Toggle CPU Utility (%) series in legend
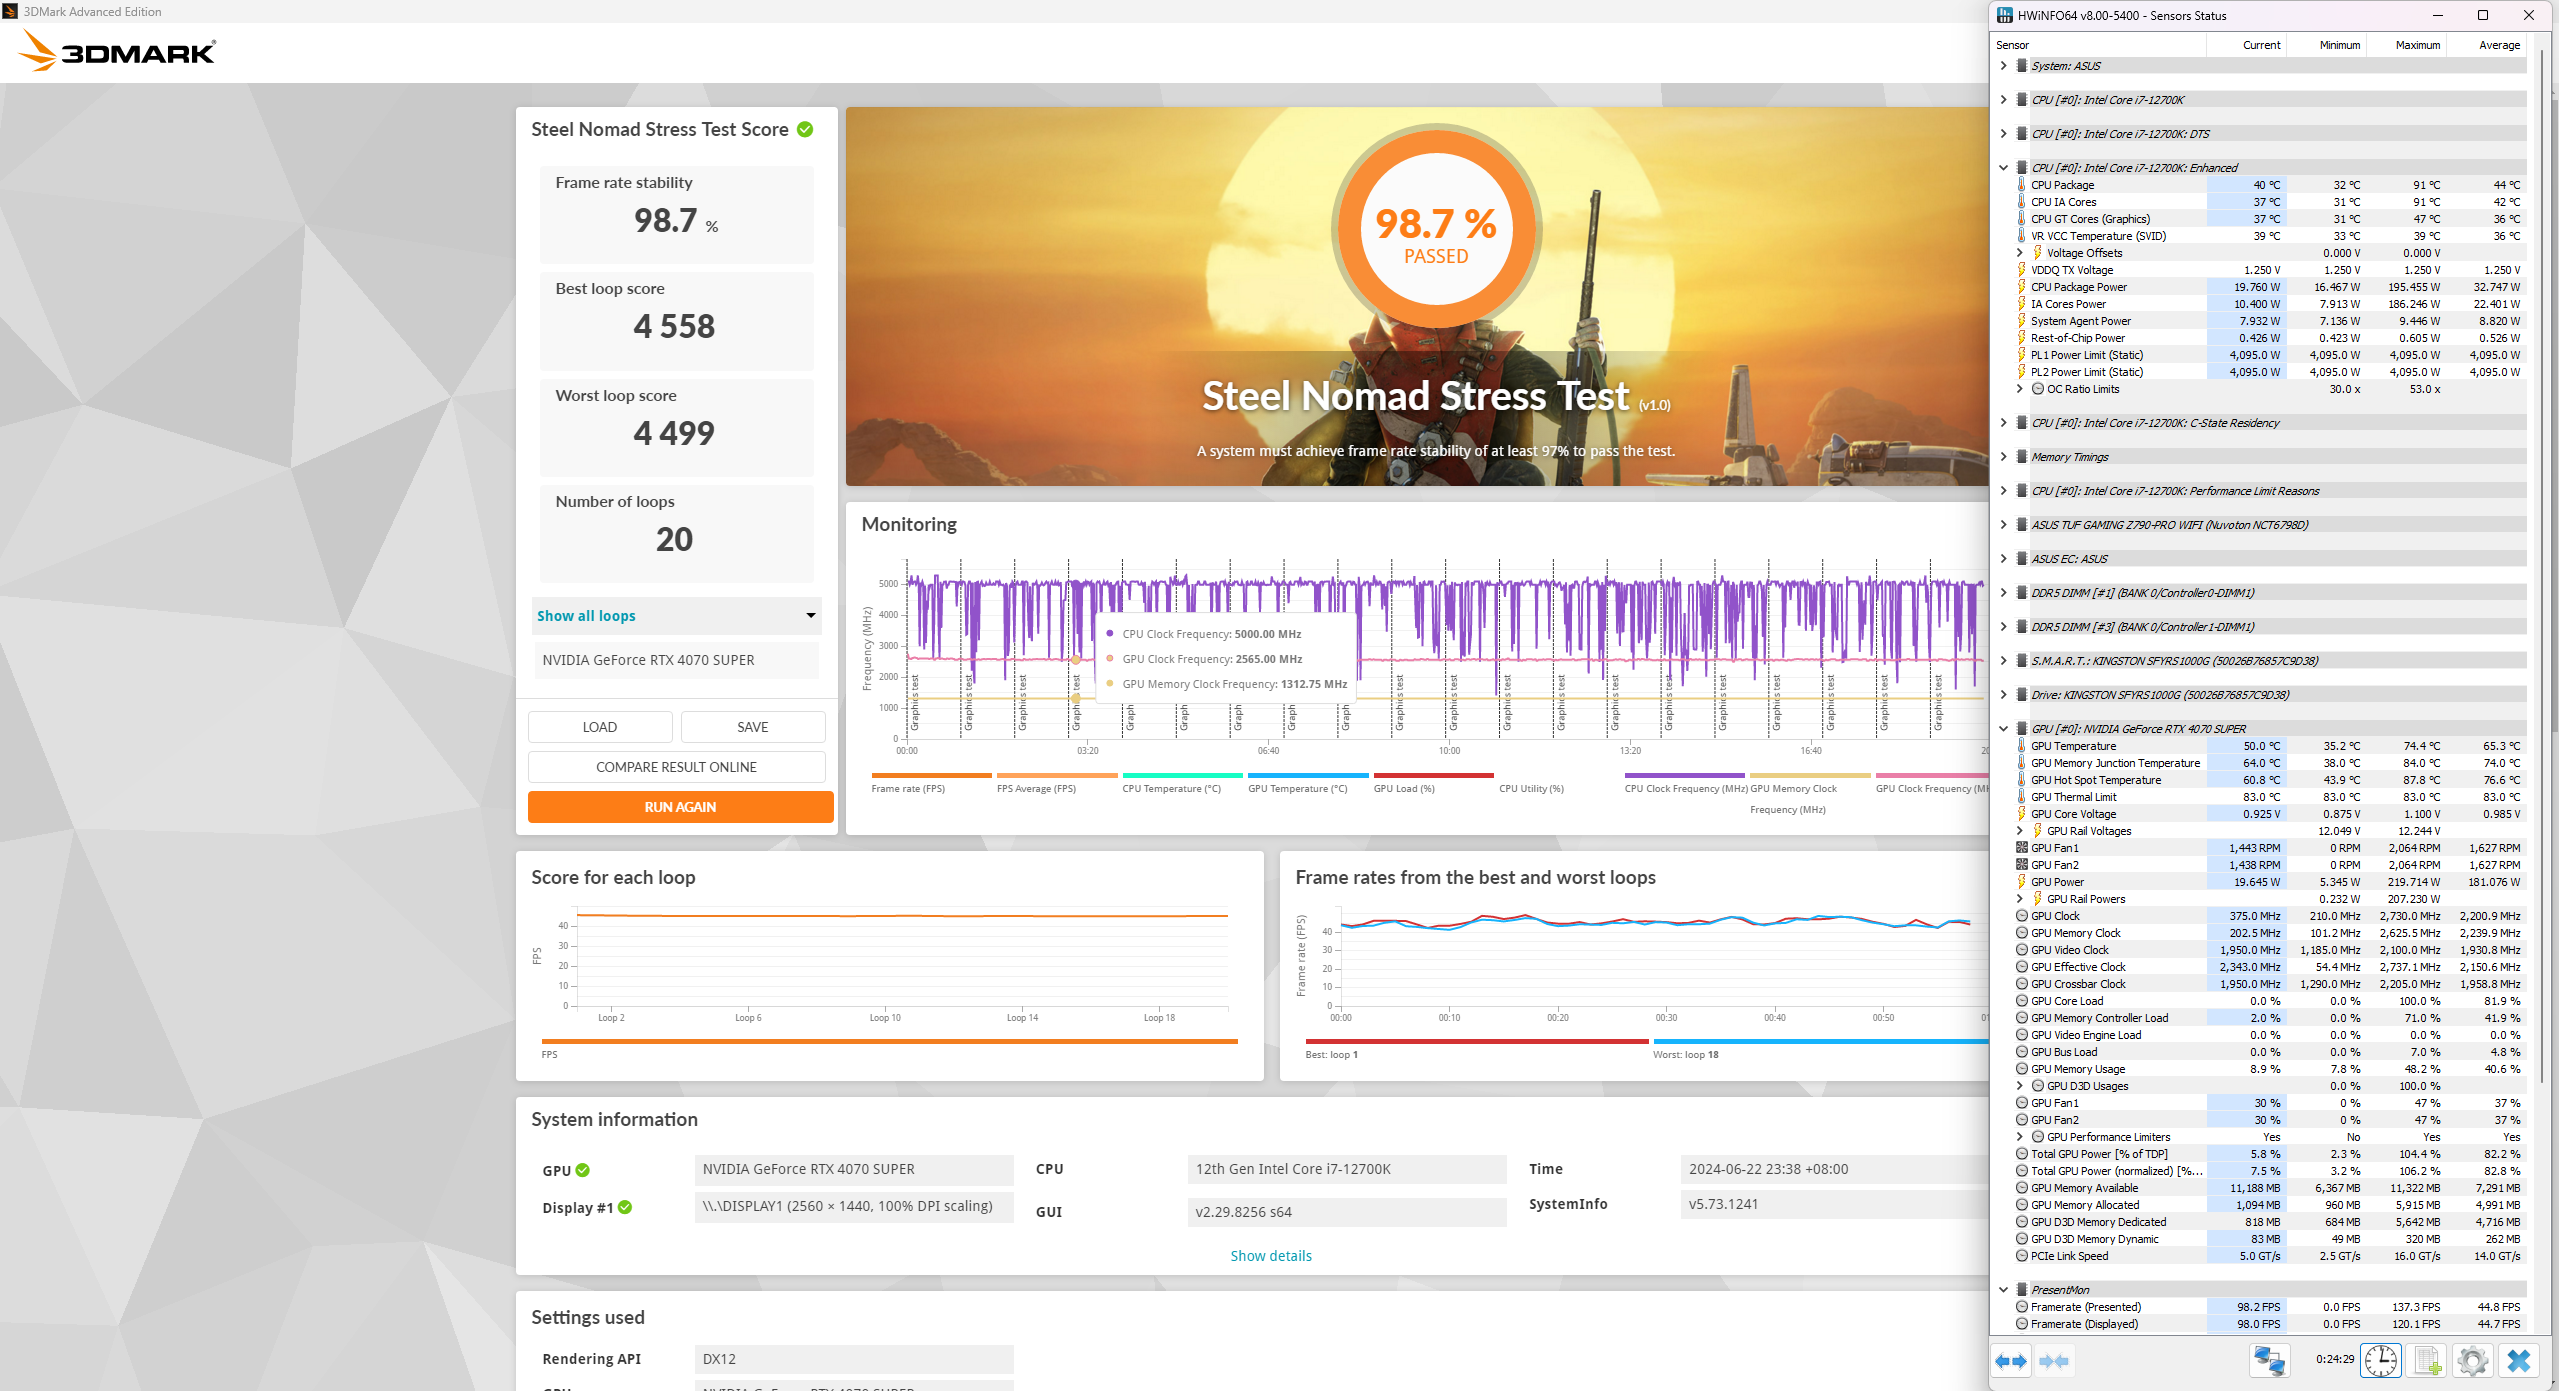 point(1558,782)
